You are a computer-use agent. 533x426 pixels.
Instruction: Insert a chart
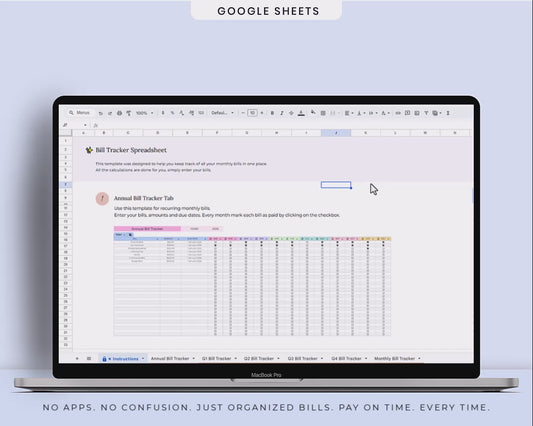[x=417, y=113]
